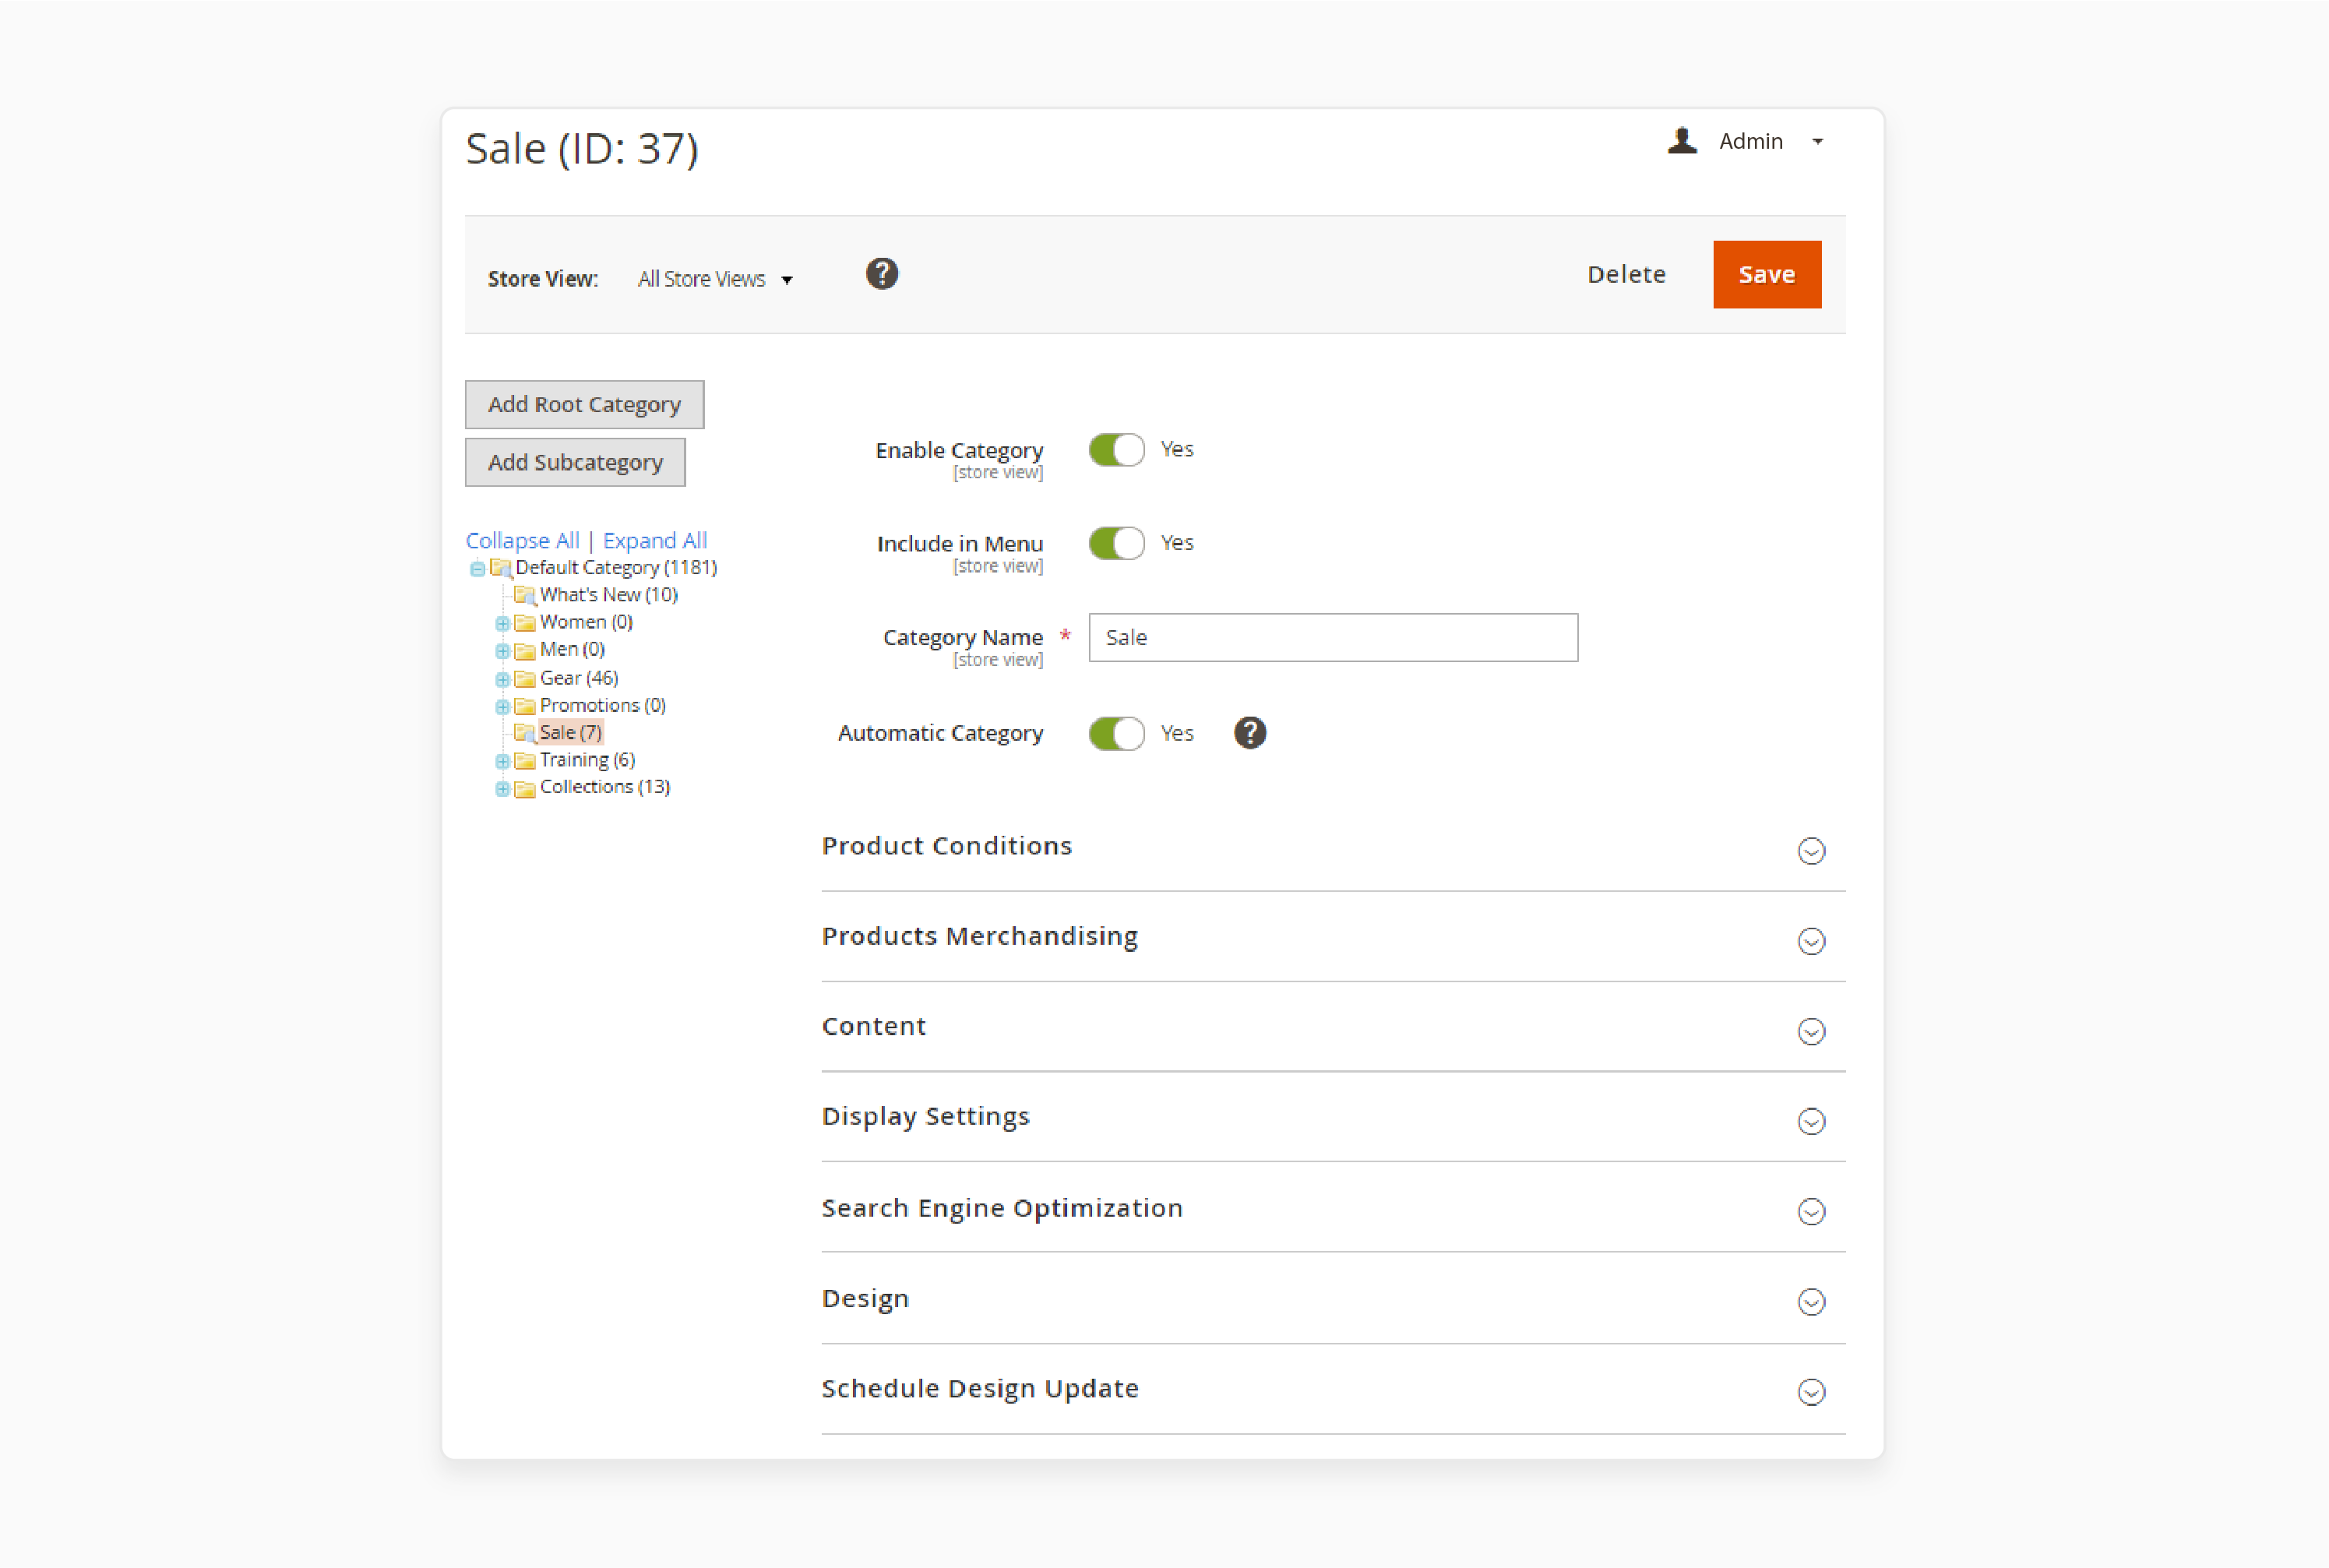
Task: Click Add Subcategory button
Action: pos(575,462)
